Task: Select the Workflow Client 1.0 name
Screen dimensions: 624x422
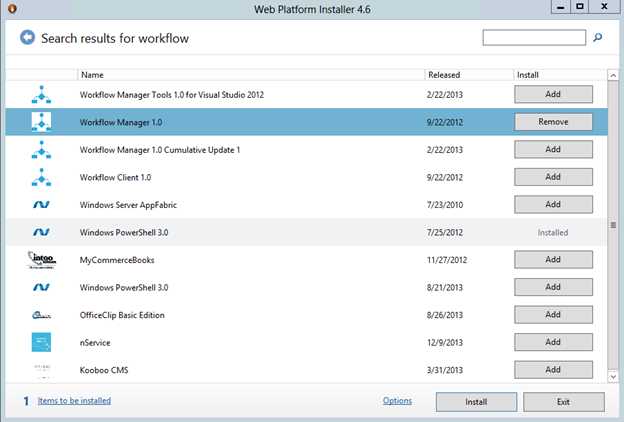Action: (115, 177)
